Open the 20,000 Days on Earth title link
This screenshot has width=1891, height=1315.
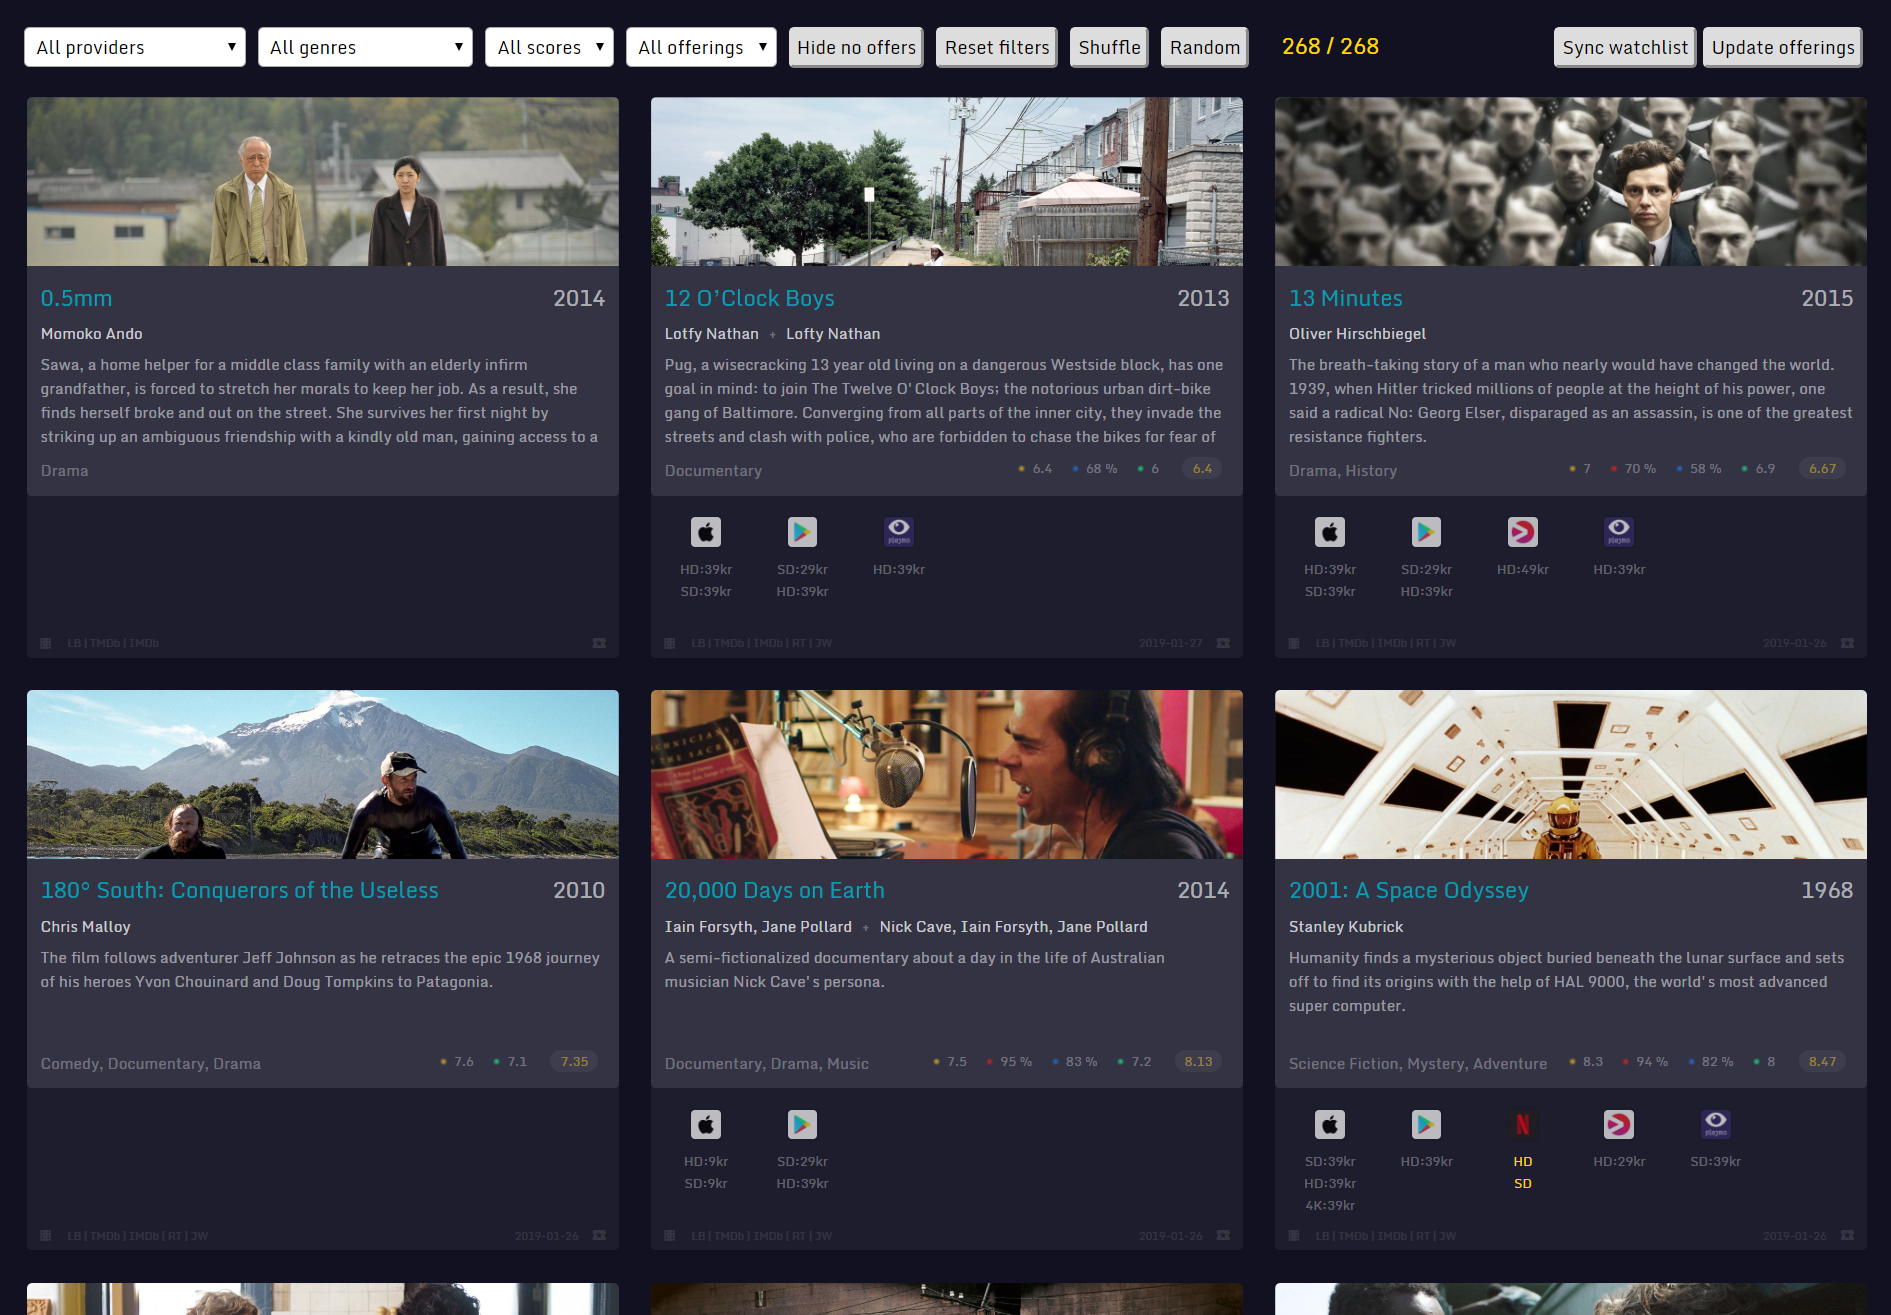[x=774, y=890]
